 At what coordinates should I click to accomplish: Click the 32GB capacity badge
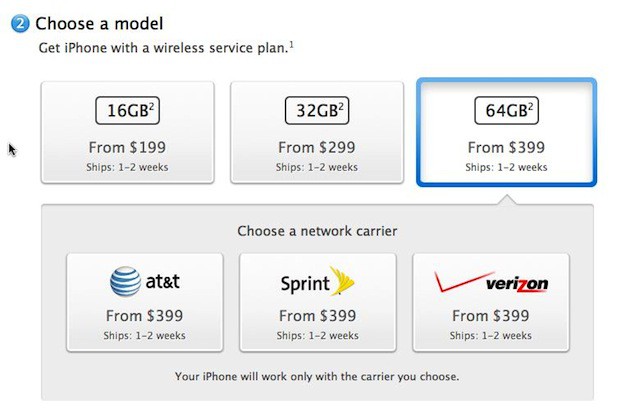click(x=317, y=109)
